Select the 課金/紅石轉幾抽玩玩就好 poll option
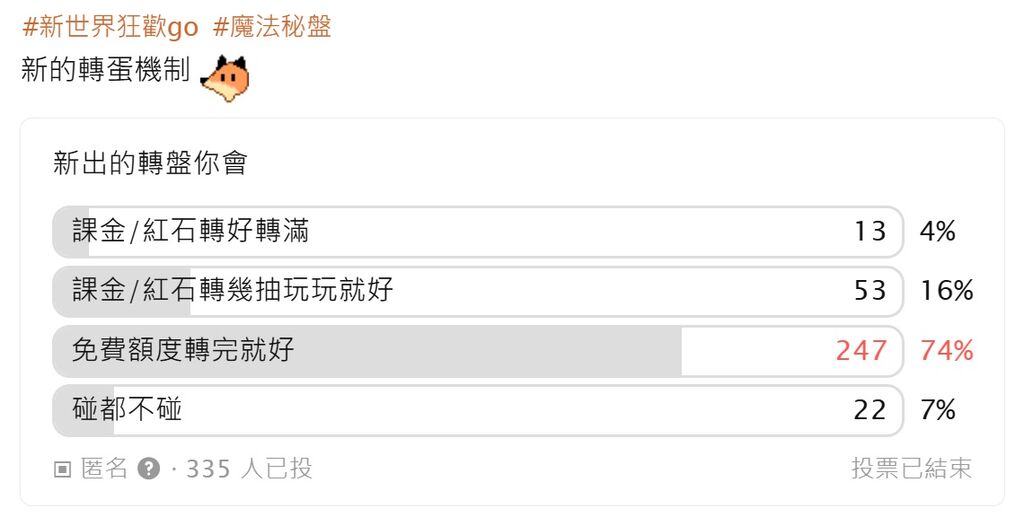The image size is (1024, 526). coord(478,291)
